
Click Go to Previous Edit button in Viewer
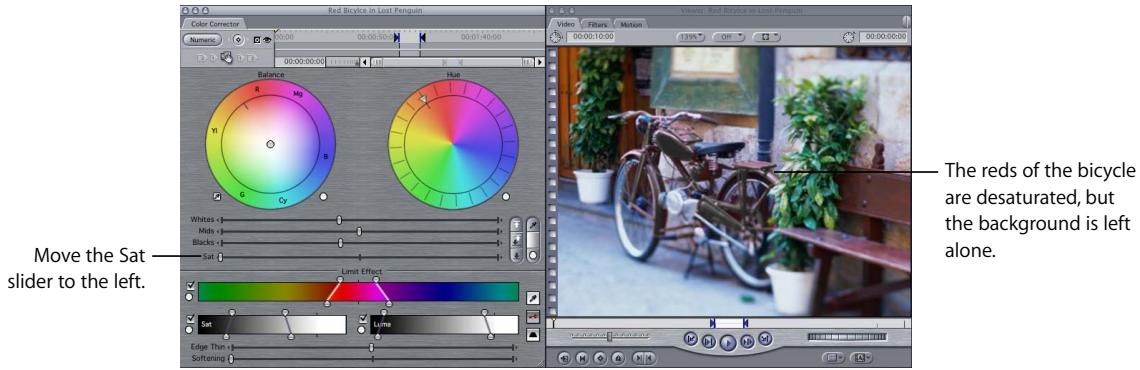click(x=691, y=338)
